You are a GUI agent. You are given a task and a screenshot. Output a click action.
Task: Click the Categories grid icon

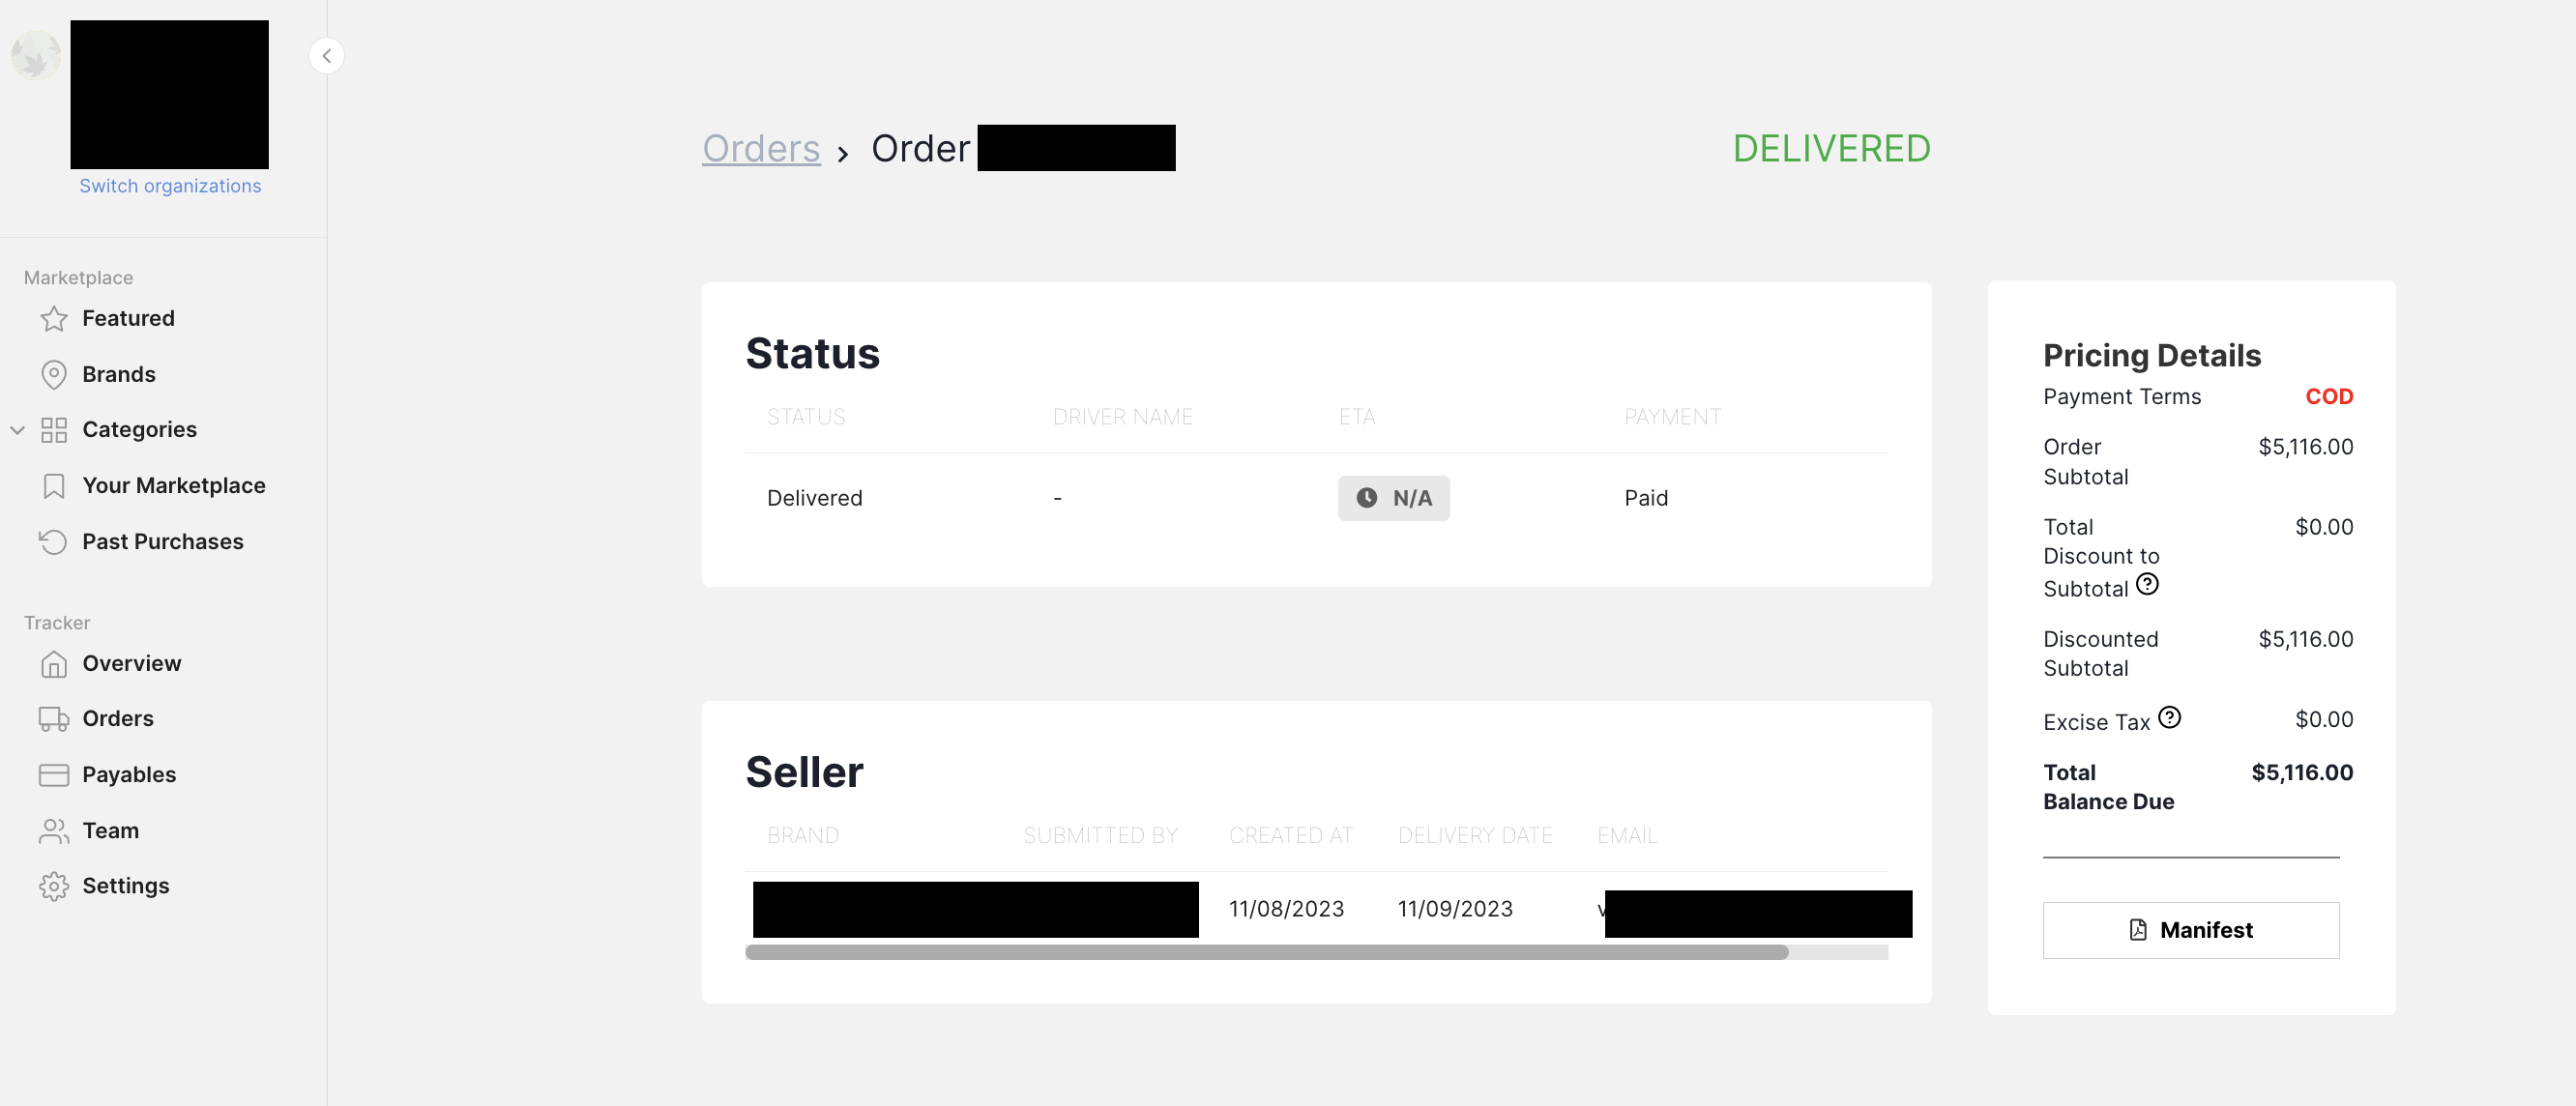pyautogui.click(x=53, y=430)
